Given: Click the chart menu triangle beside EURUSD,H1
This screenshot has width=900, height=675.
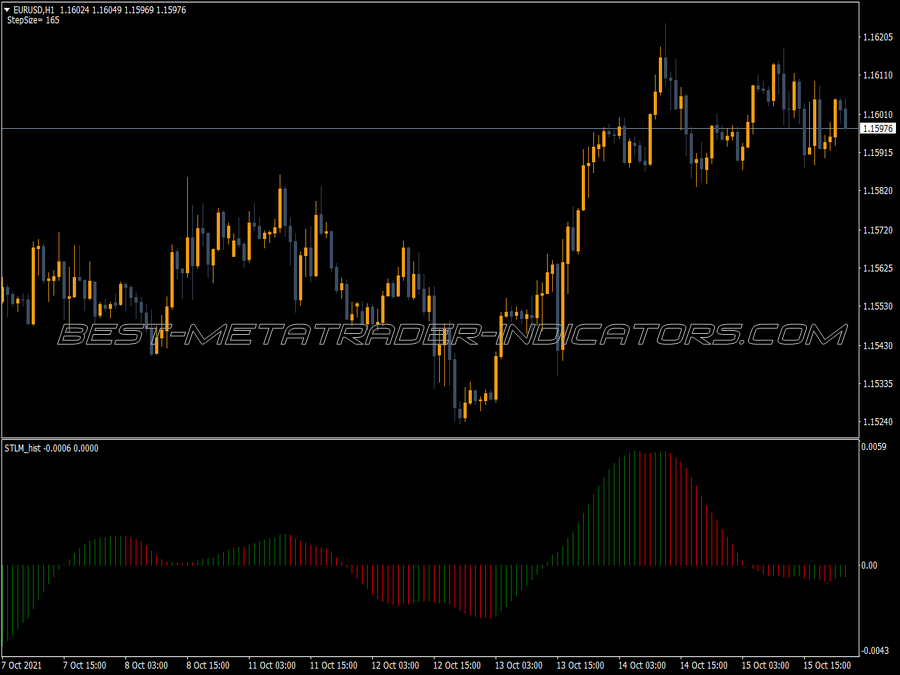Looking at the screenshot, I should 7,10.
